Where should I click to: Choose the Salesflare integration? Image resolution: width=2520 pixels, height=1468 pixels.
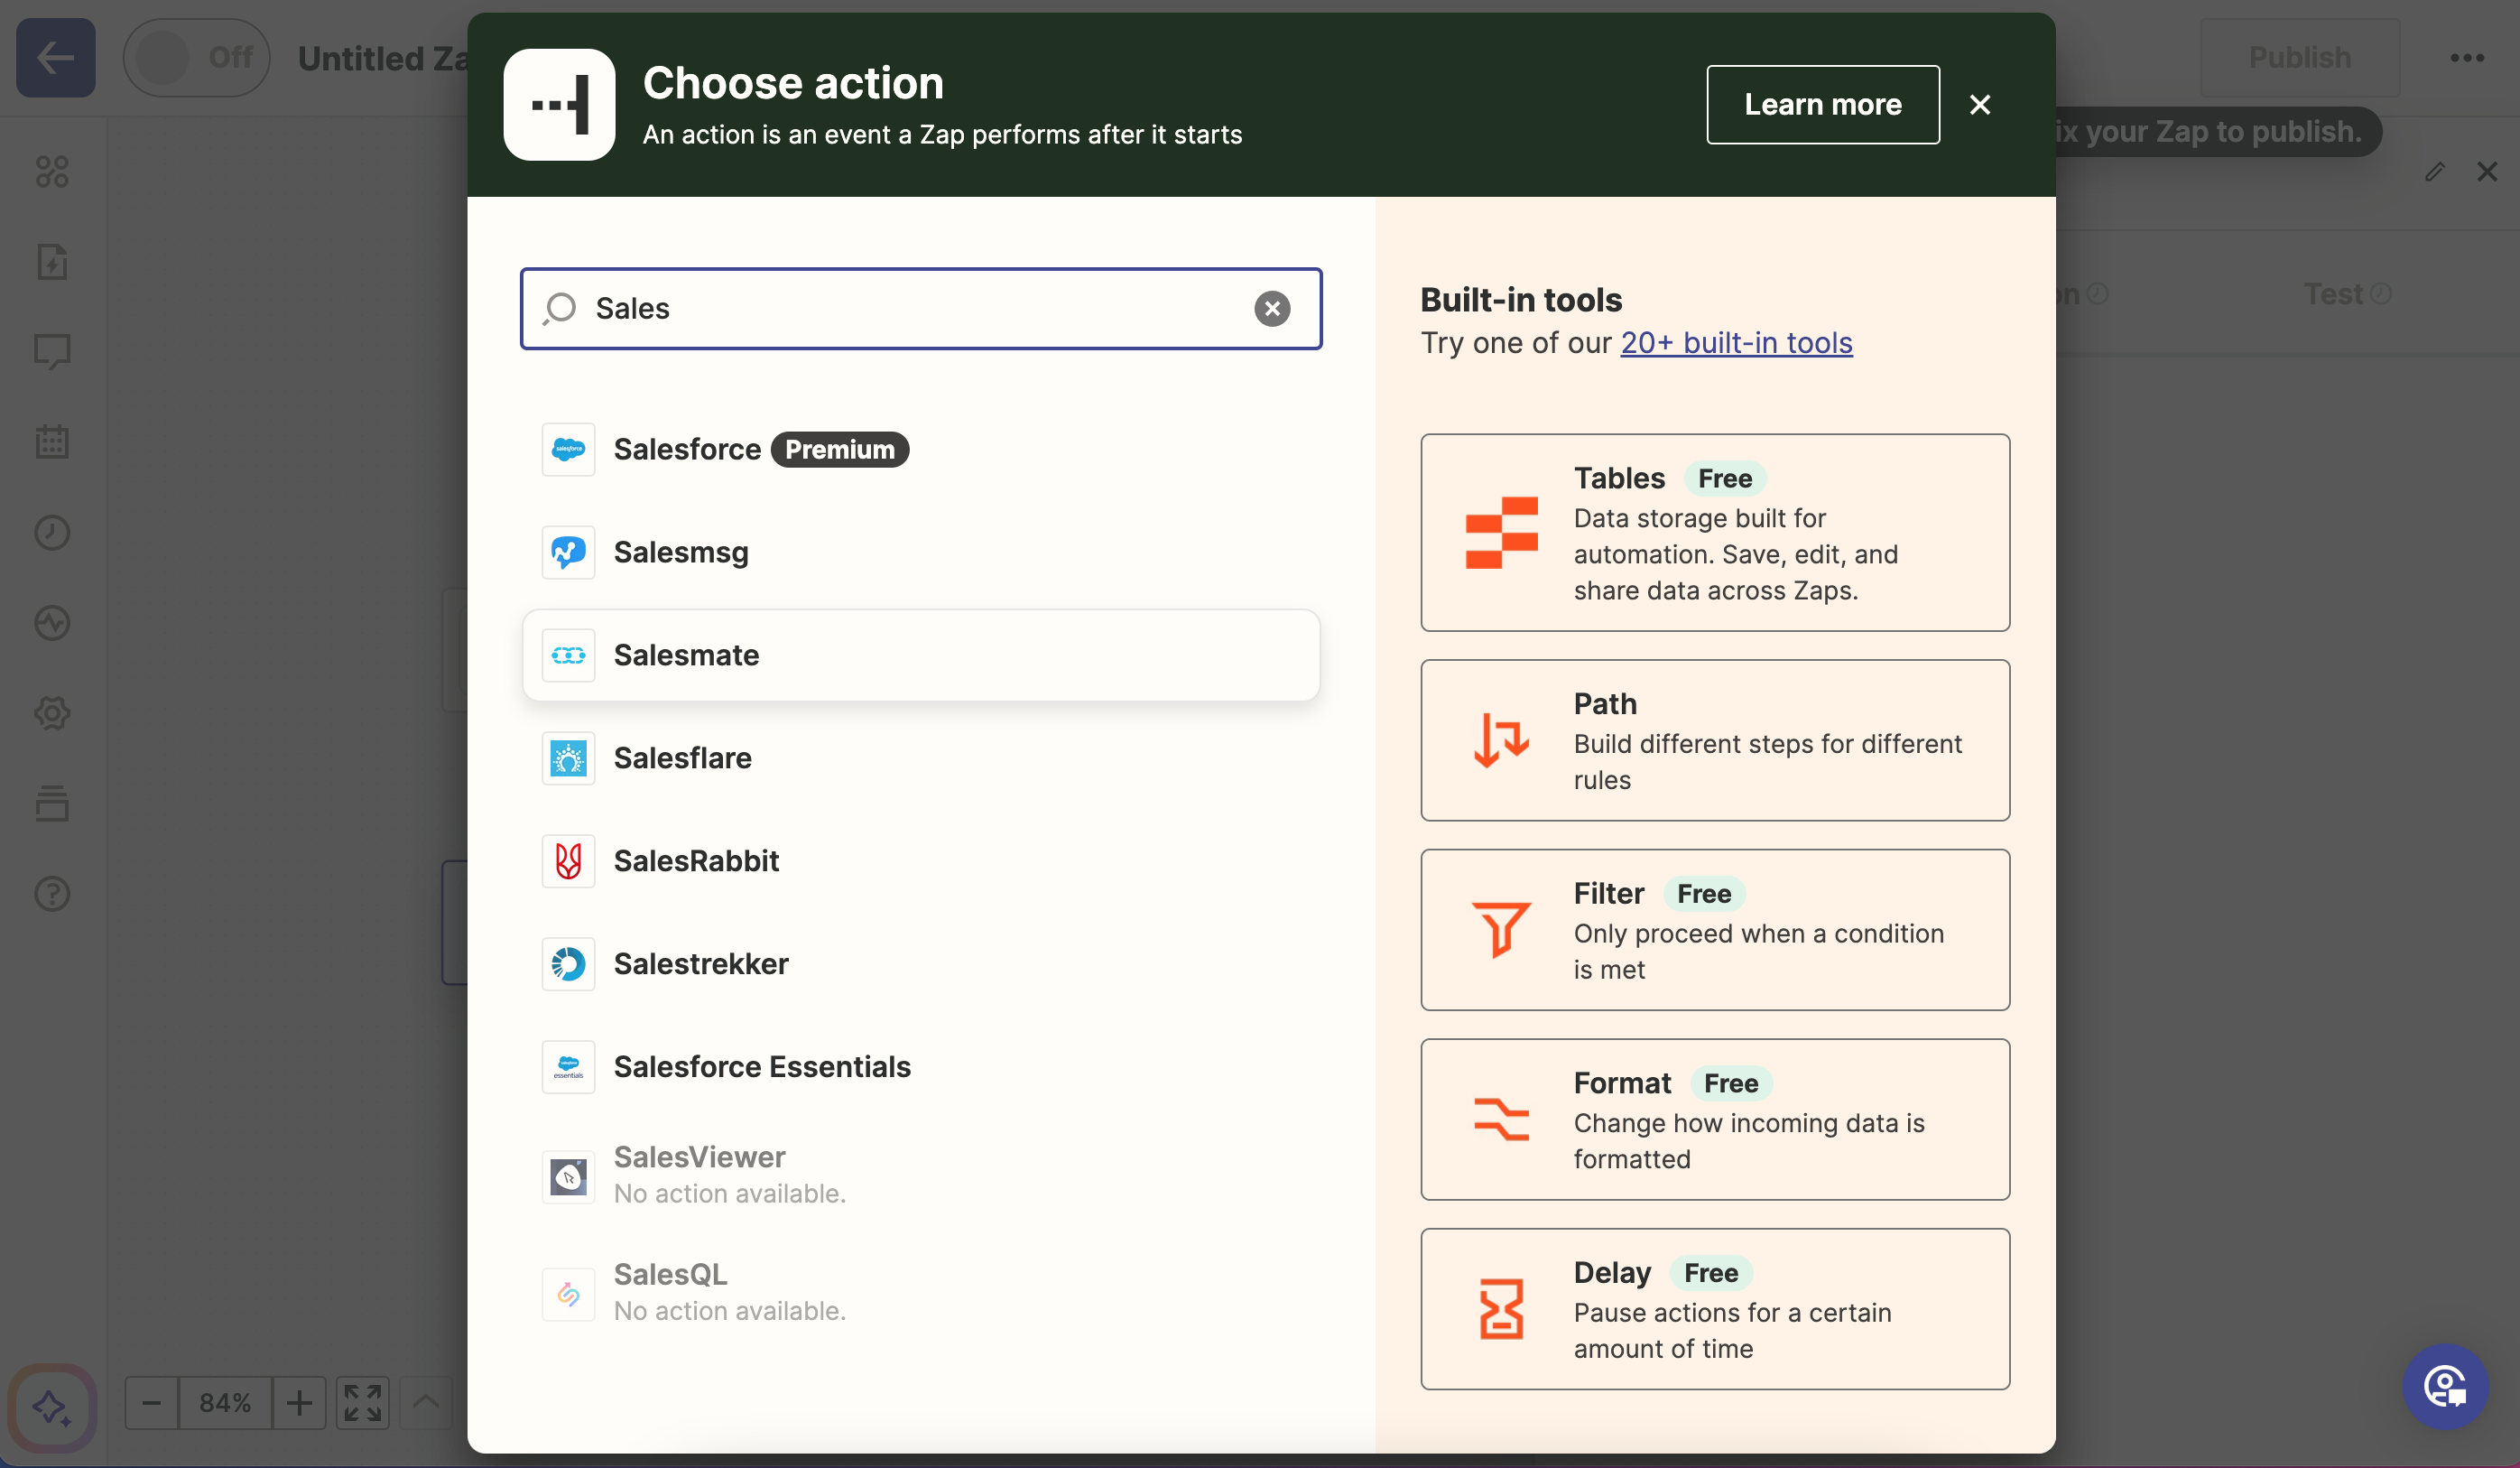682,757
